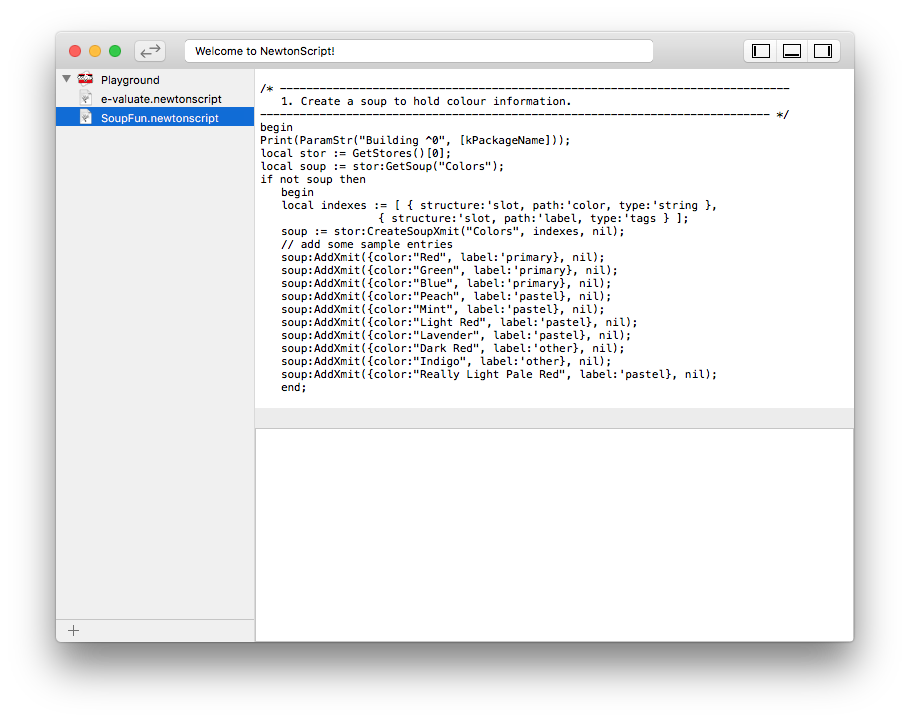
Task: Select SoupFun.newtonscript in sidebar
Action: coord(155,117)
